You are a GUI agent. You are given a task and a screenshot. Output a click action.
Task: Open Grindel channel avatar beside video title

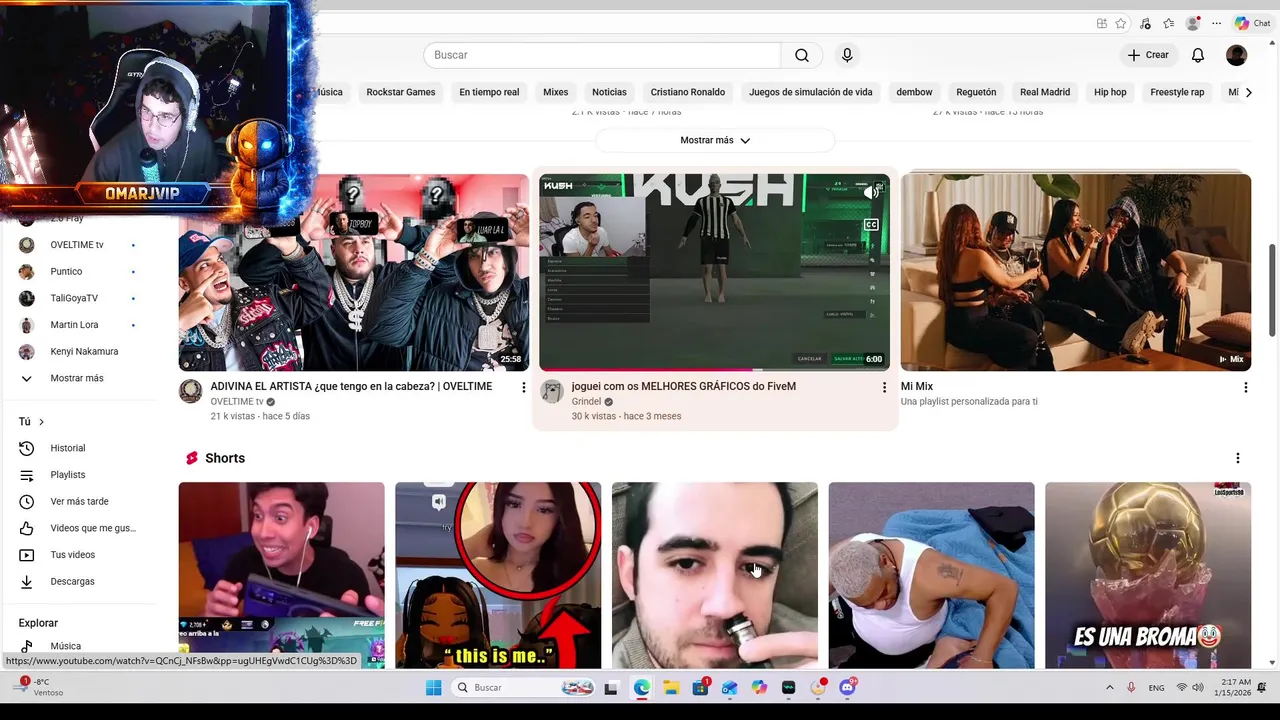pos(552,391)
